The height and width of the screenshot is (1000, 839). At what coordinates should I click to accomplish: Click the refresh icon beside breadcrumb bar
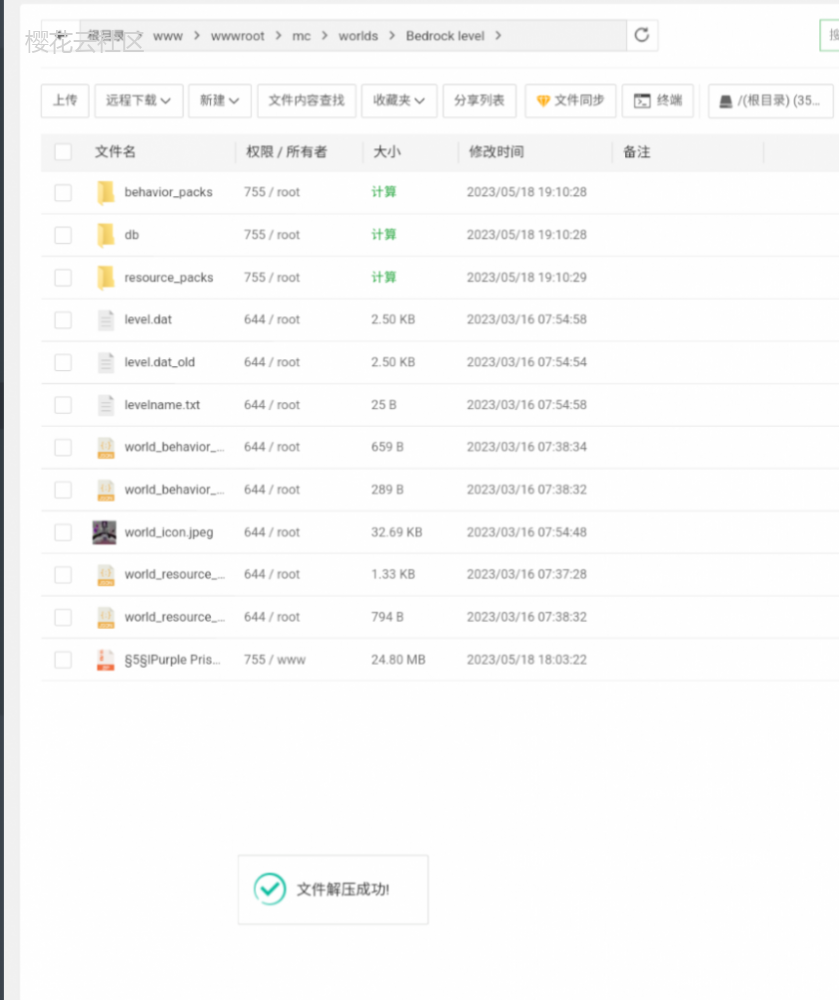coord(641,33)
